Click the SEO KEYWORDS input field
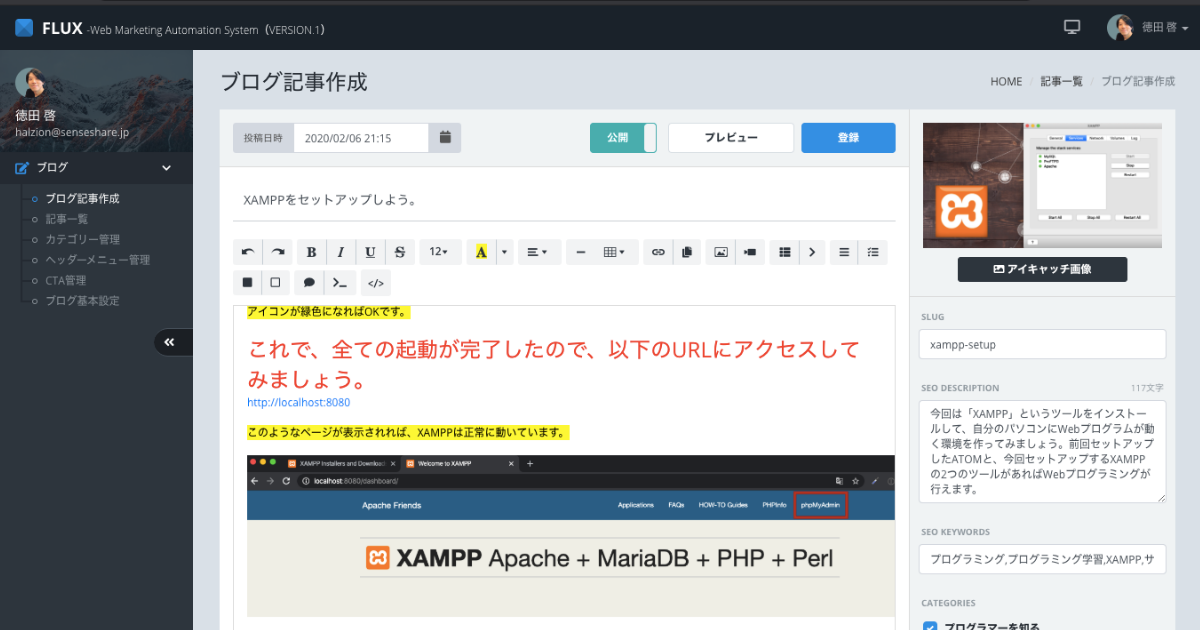This screenshot has height=630, width=1200. coord(1042,559)
